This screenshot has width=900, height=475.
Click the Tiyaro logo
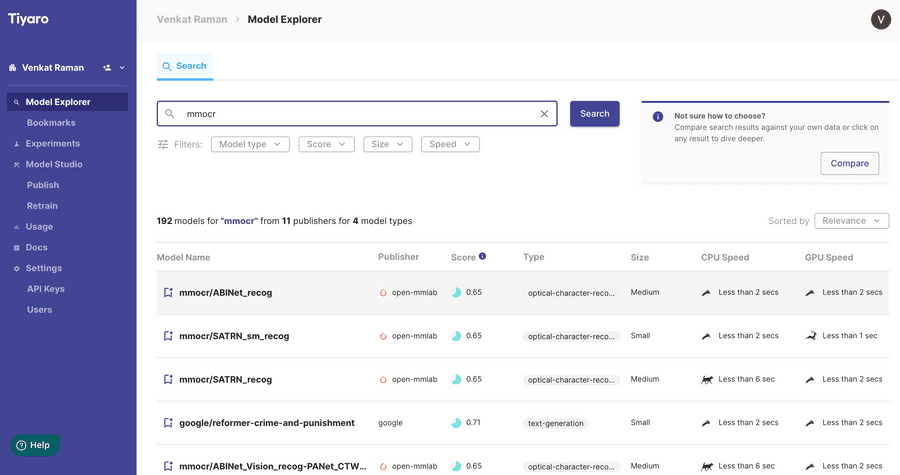[28, 19]
